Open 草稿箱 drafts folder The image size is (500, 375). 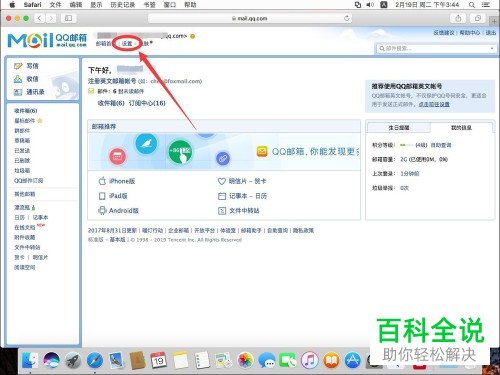22,141
